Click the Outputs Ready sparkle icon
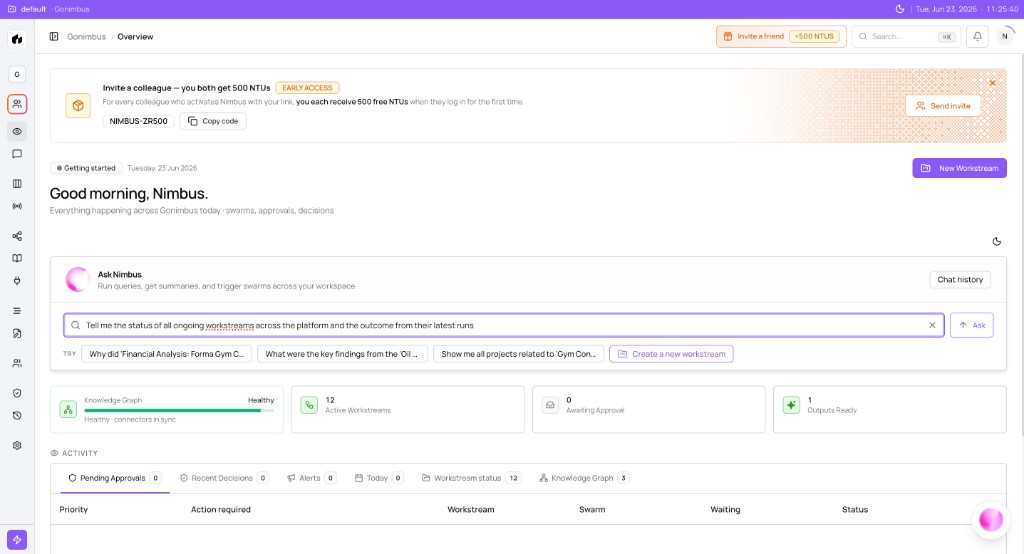This screenshot has width=1024, height=554. pos(791,406)
